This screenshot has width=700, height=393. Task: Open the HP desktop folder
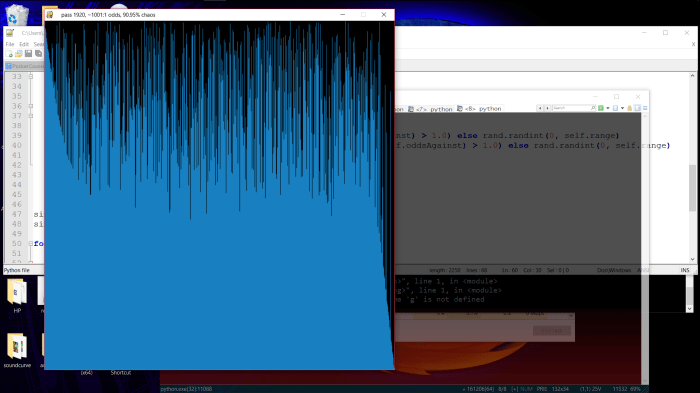coord(17,296)
